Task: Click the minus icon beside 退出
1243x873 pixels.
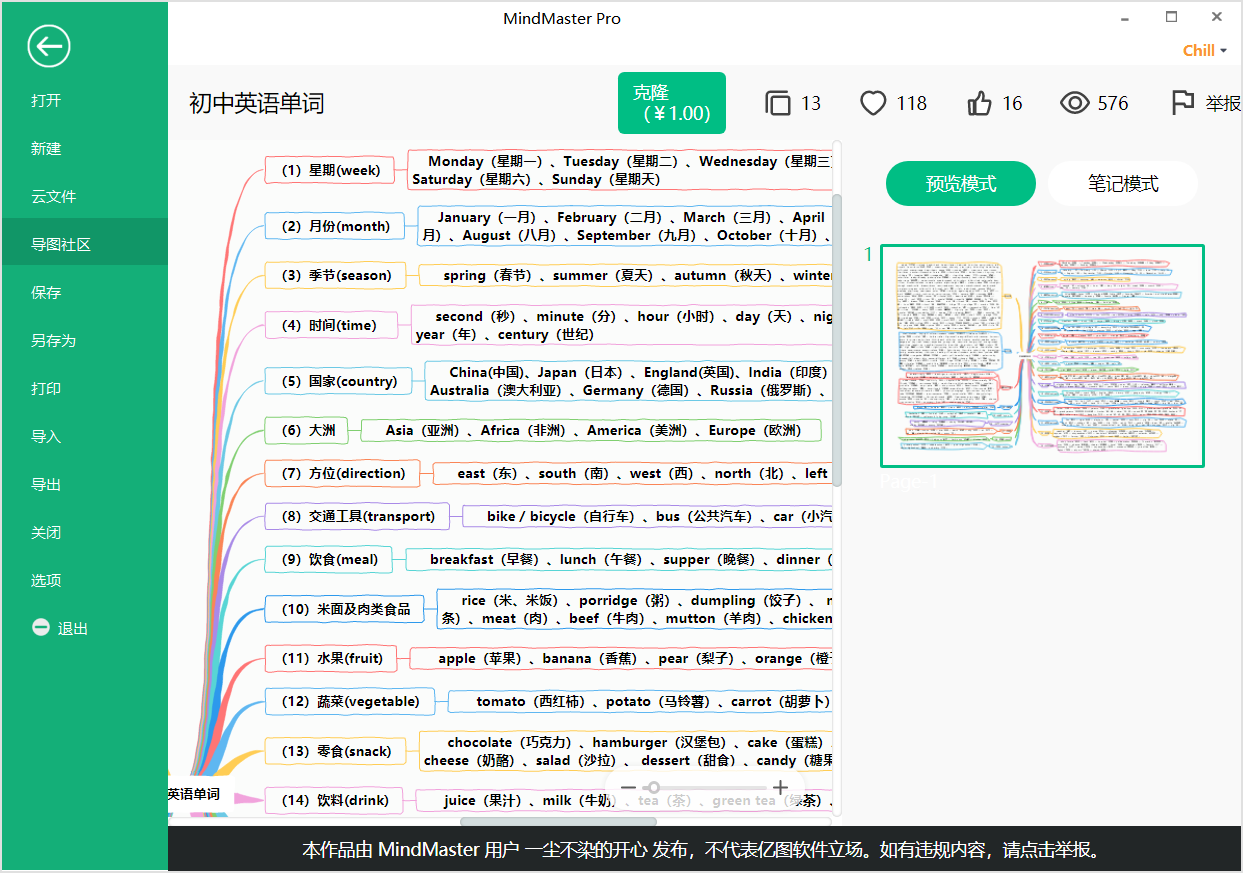Action: pyautogui.click(x=41, y=627)
